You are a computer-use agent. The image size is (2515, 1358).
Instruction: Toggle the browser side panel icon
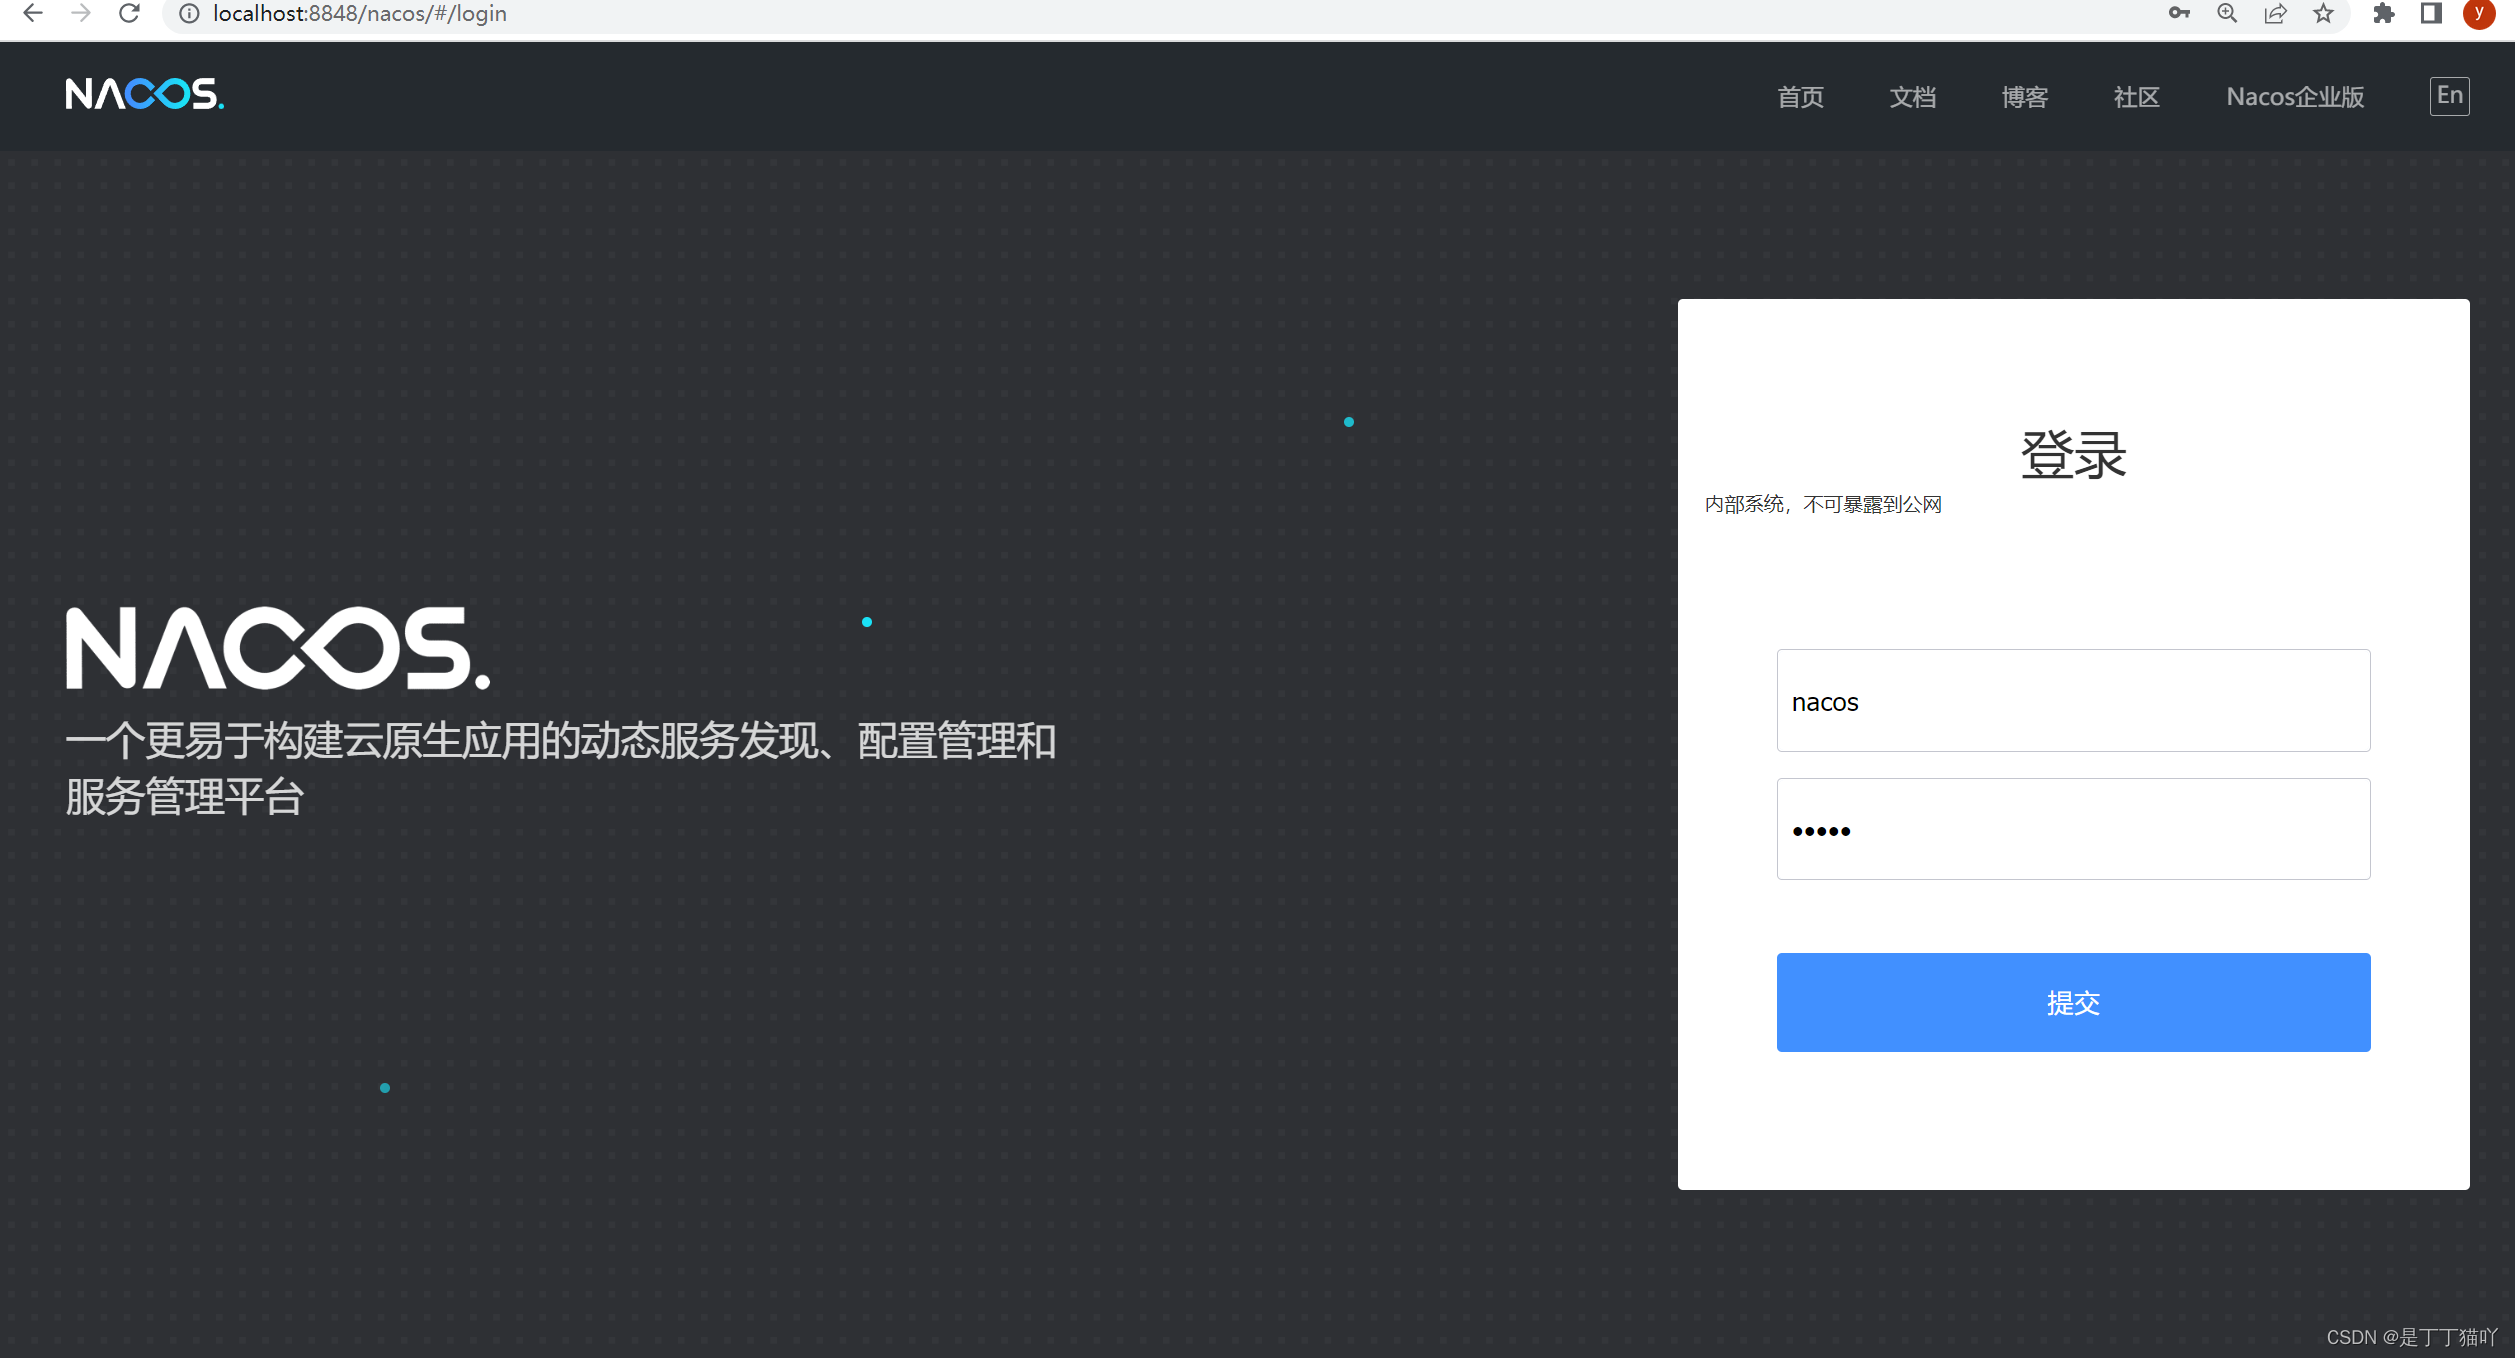tap(2431, 13)
